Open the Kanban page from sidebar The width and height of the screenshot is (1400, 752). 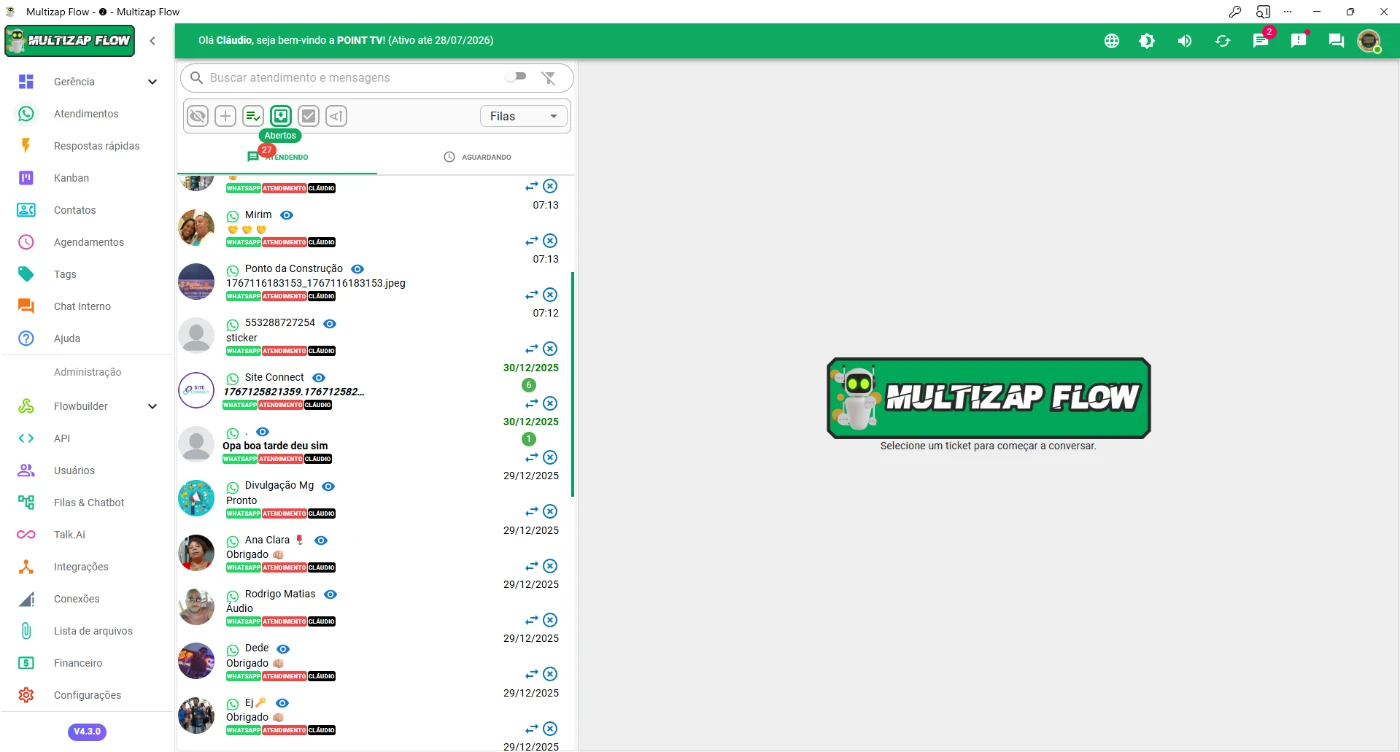(x=71, y=178)
